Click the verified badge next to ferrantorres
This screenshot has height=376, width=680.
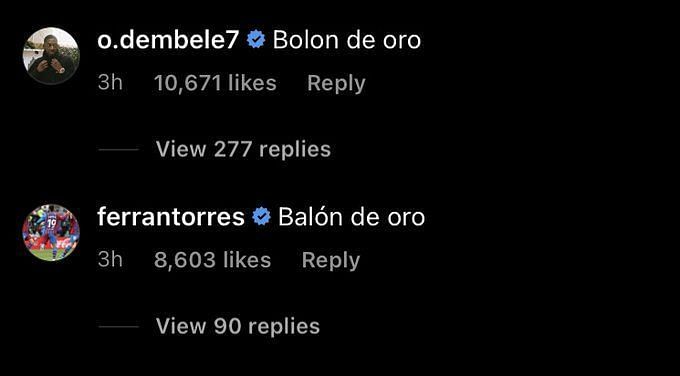point(262,216)
